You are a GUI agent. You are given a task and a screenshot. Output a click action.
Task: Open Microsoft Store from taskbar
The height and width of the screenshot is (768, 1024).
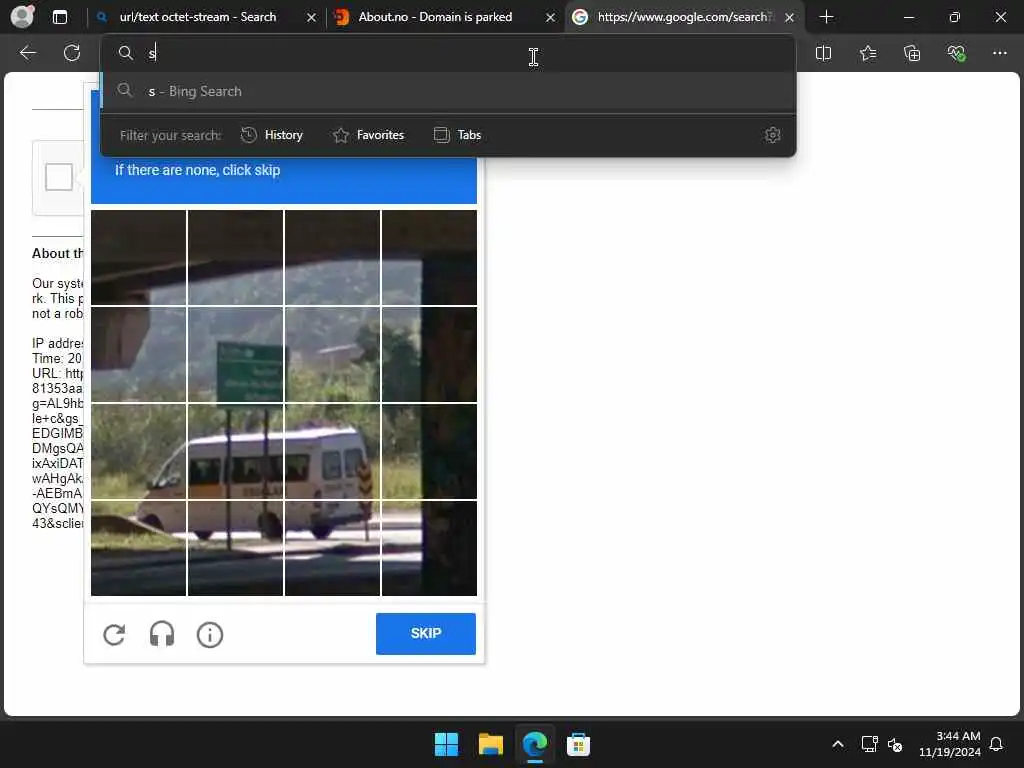pos(578,744)
